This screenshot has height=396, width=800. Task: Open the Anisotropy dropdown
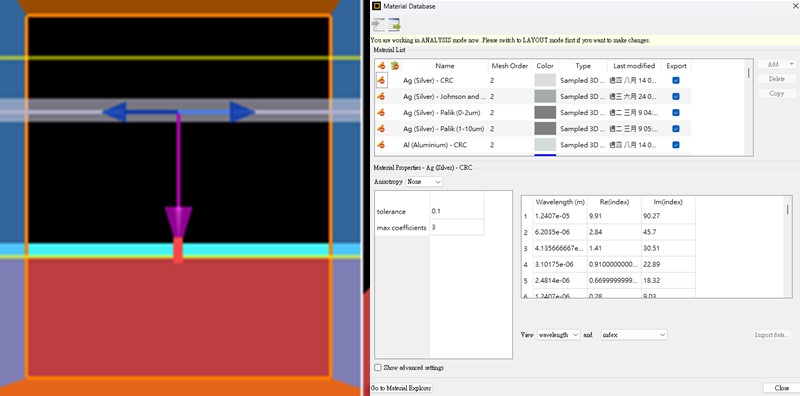[424, 182]
